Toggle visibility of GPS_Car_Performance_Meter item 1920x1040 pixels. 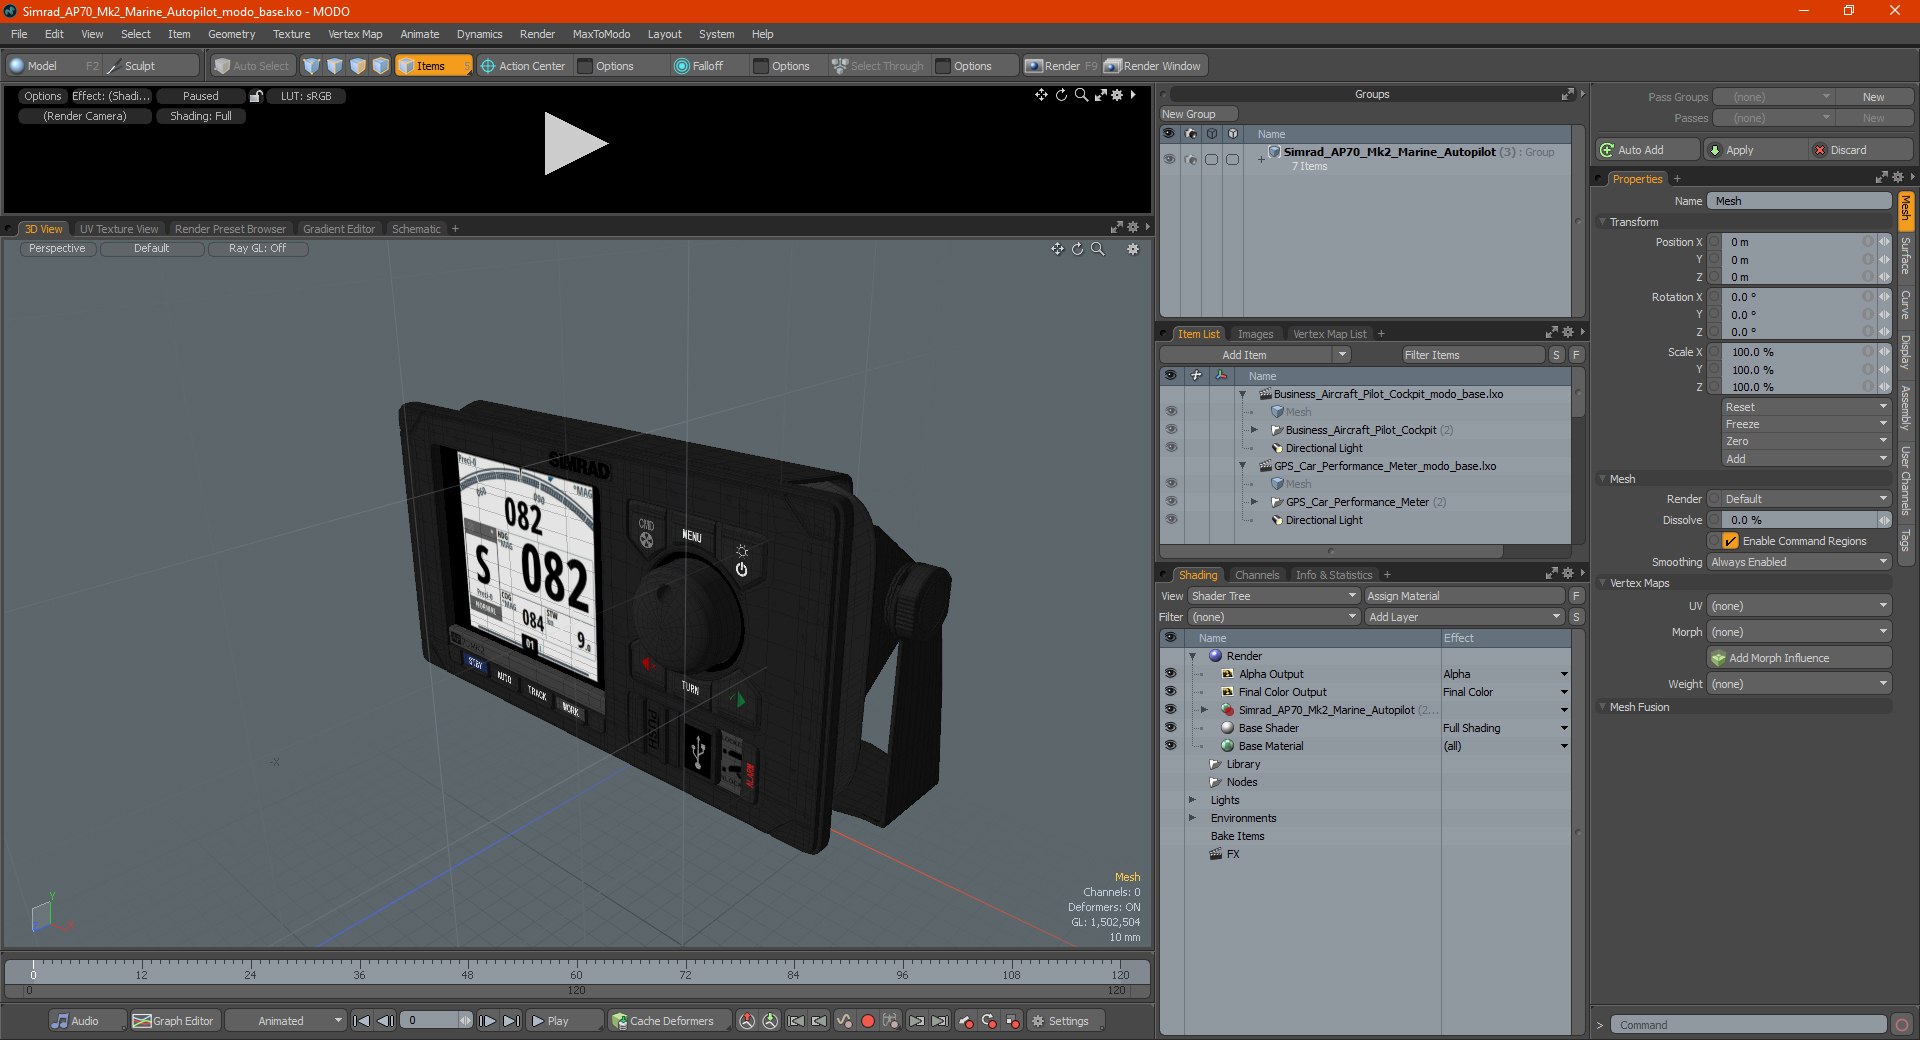click(1170, 502)
